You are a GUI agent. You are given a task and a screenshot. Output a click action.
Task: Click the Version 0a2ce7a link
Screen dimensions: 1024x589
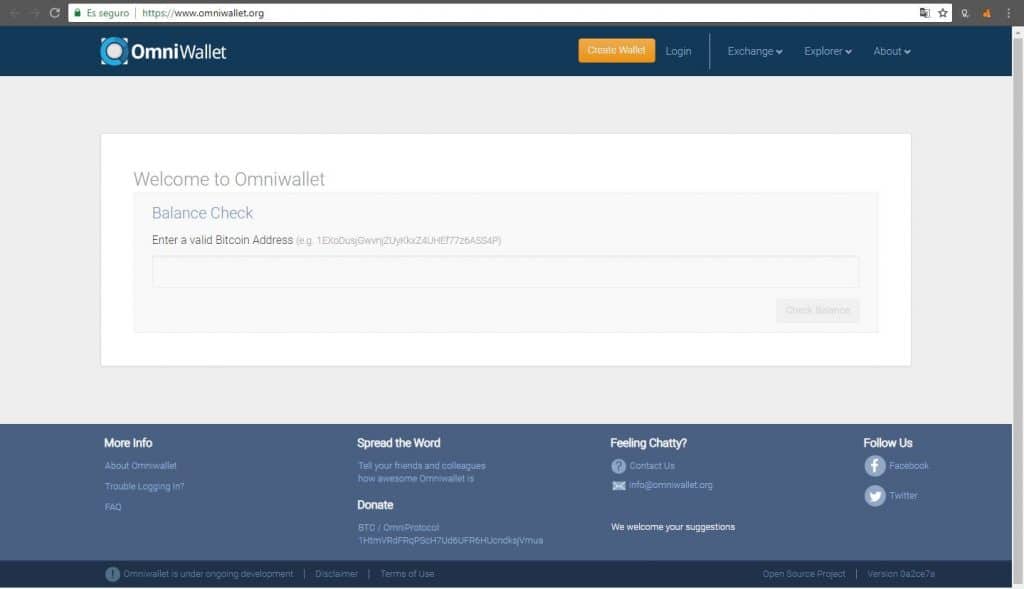(901, 574)
